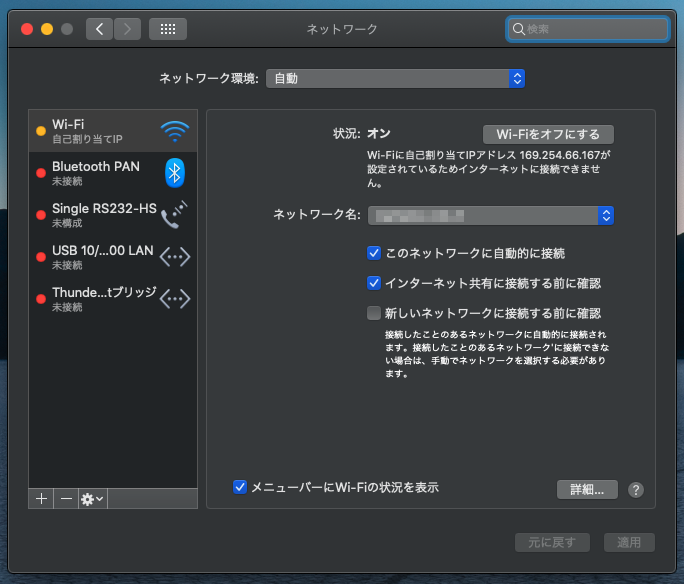Show all preferences grid button
Screen dimensions: 684x584
[x=168, y=29]
